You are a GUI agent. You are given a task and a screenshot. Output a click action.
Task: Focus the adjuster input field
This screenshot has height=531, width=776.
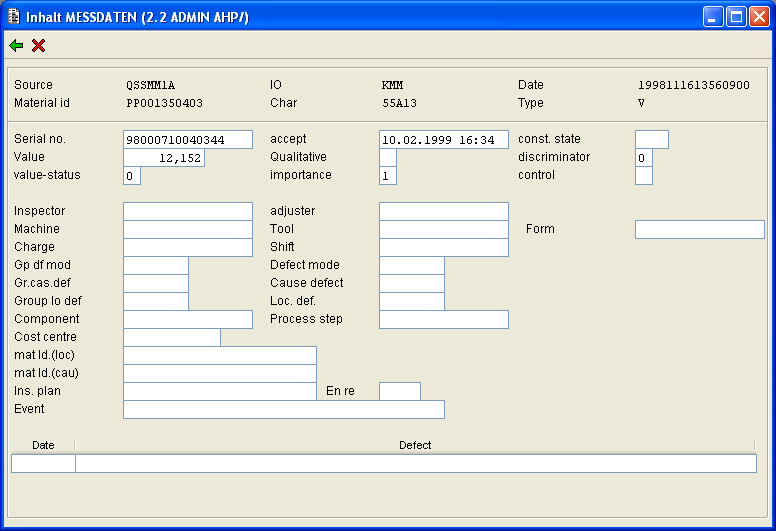click(444, 211)
